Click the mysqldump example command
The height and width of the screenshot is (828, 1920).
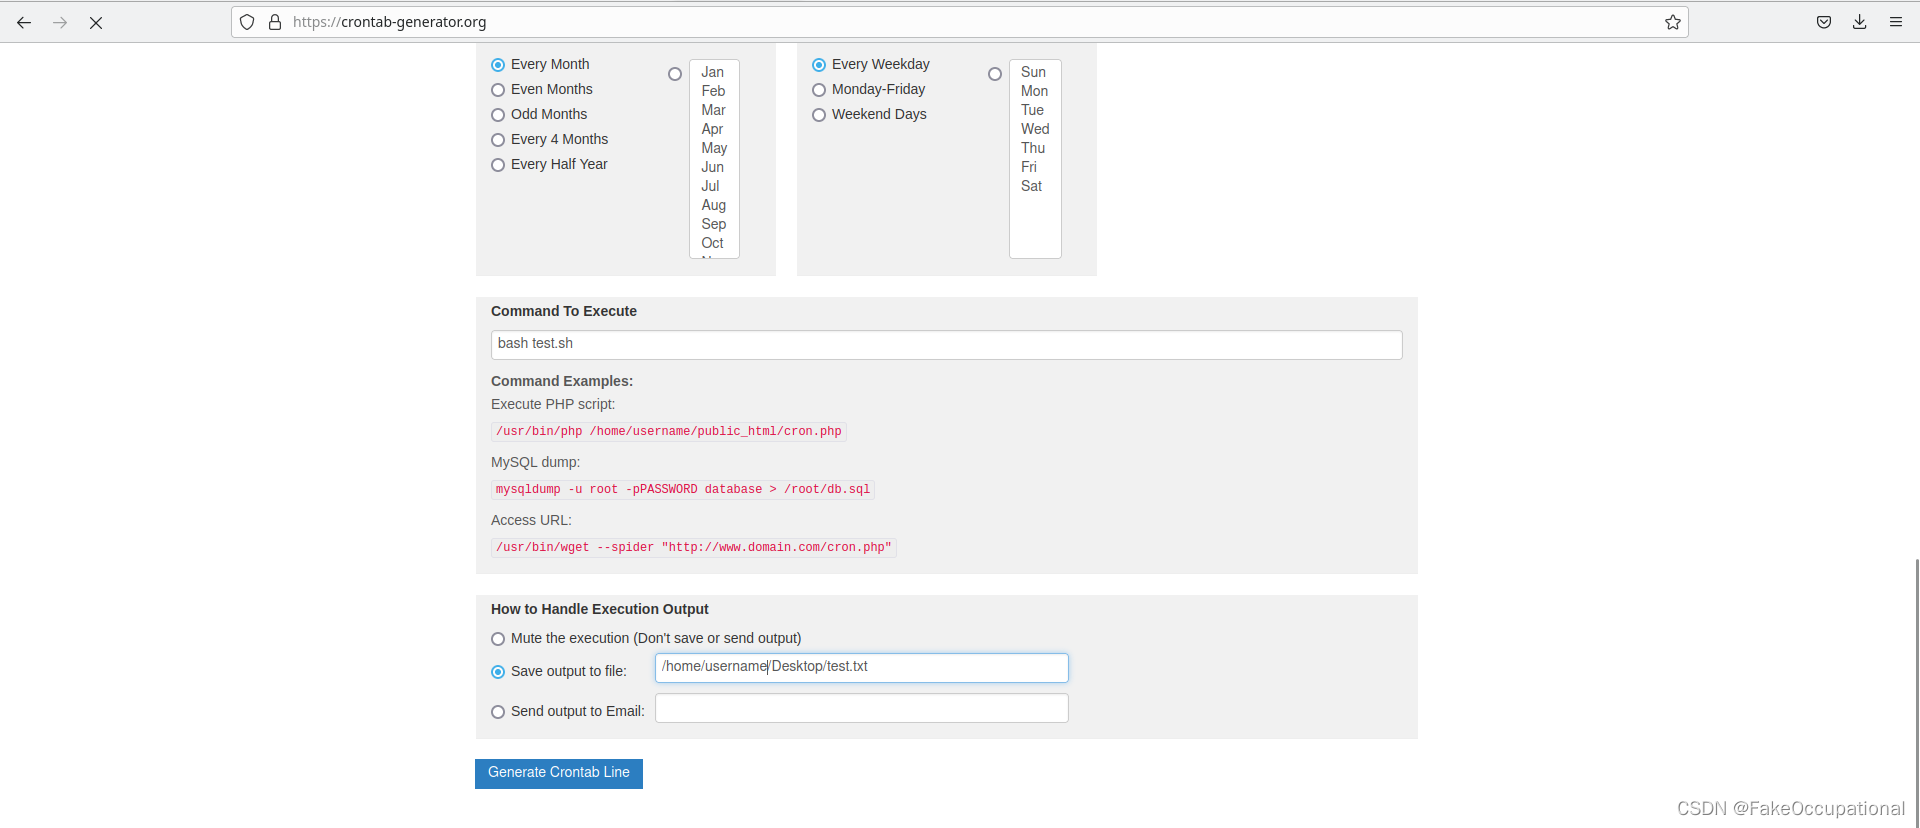pyautogui.click(x=683, y=490)
